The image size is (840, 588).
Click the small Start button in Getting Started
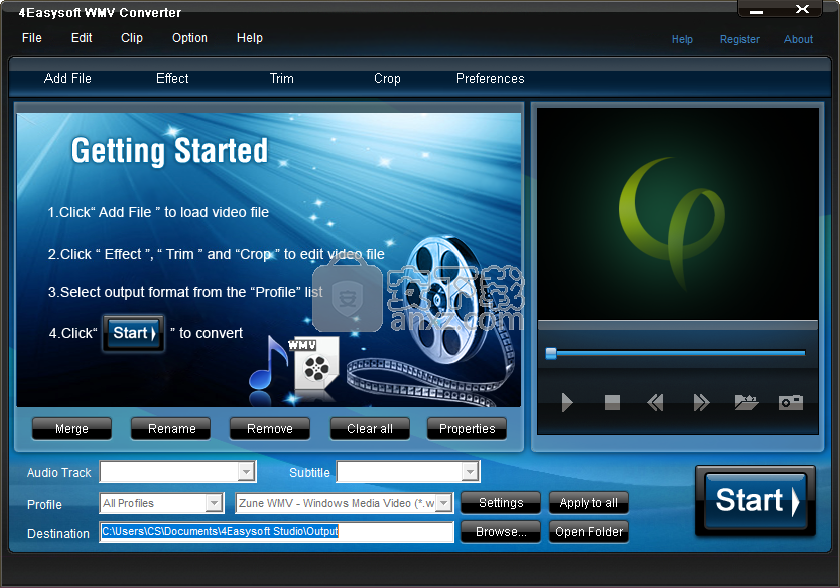[133, 333]
